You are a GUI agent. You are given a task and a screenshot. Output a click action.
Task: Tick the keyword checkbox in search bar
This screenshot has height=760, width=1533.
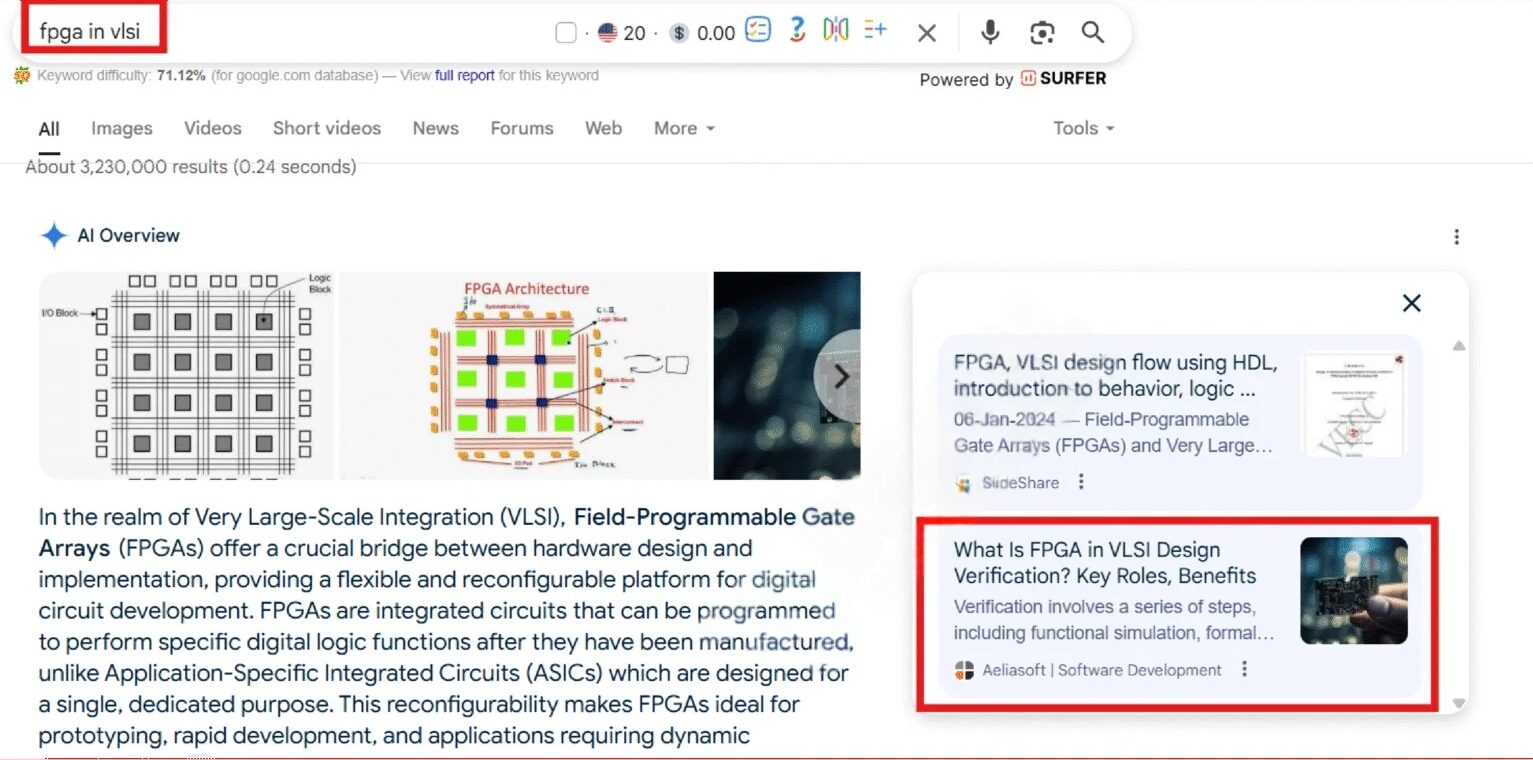click(566, 33)
